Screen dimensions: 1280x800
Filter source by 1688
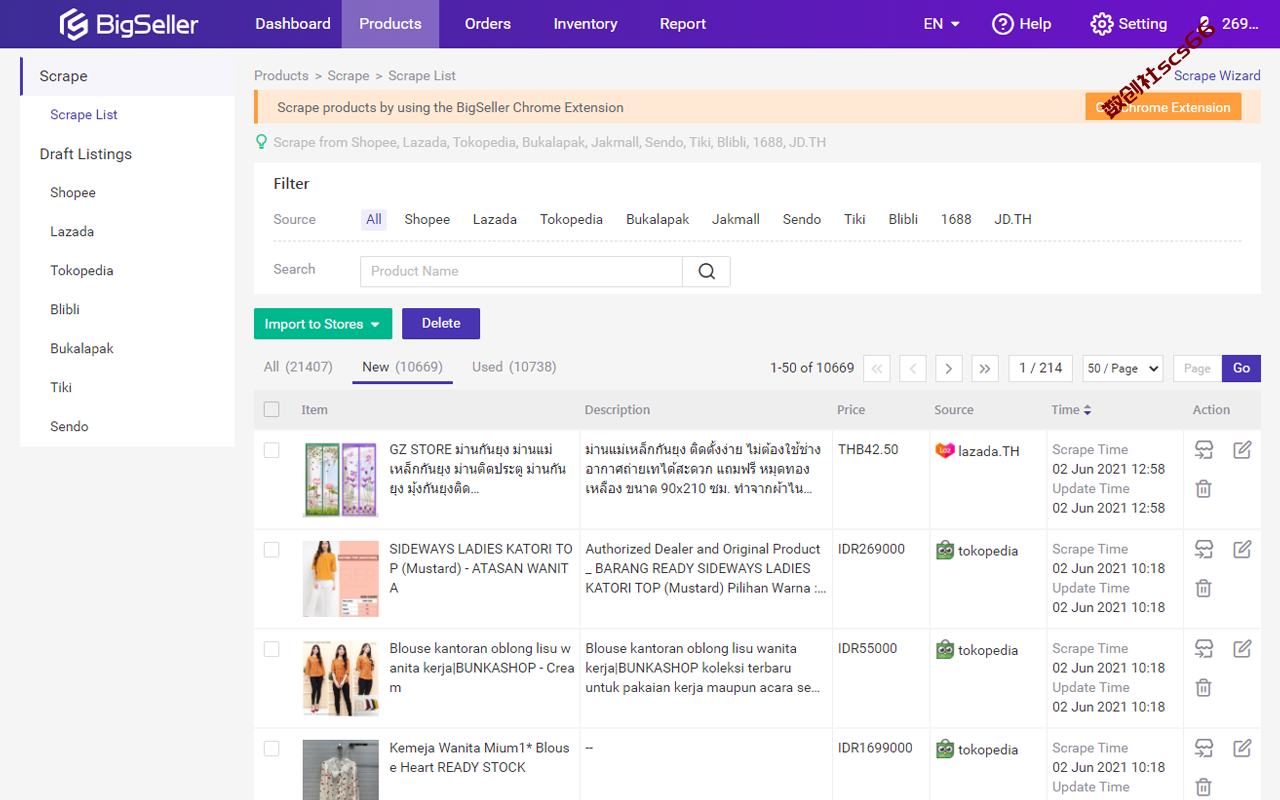coord(956,219)
